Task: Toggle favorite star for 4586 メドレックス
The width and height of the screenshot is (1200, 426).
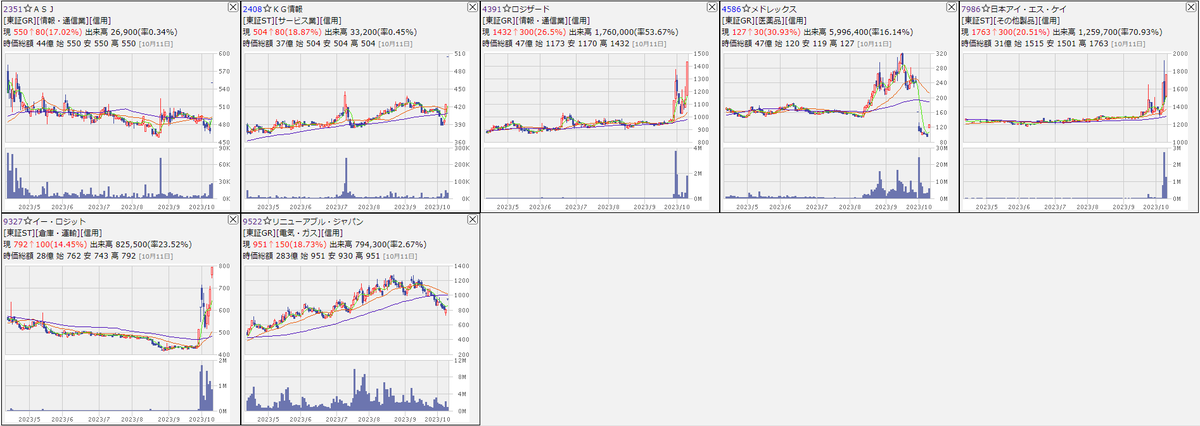Action: 746,7
